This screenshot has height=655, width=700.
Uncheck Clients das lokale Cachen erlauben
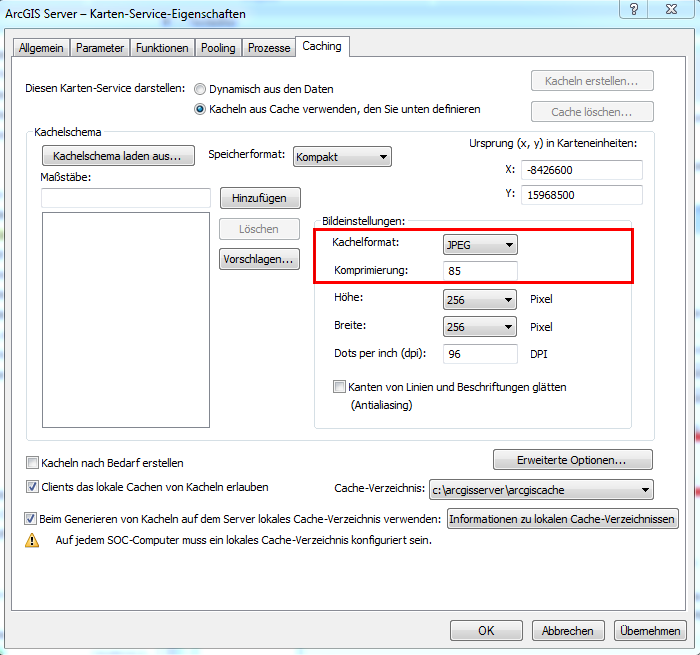pos(32,487)
